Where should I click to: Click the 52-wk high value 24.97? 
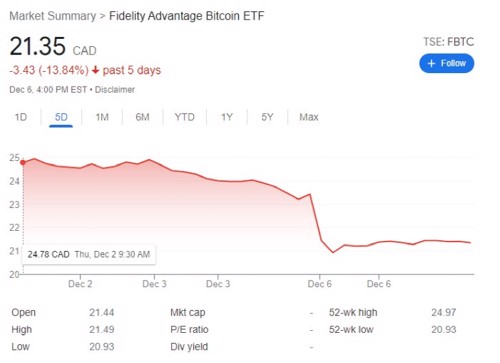point(444,312)
